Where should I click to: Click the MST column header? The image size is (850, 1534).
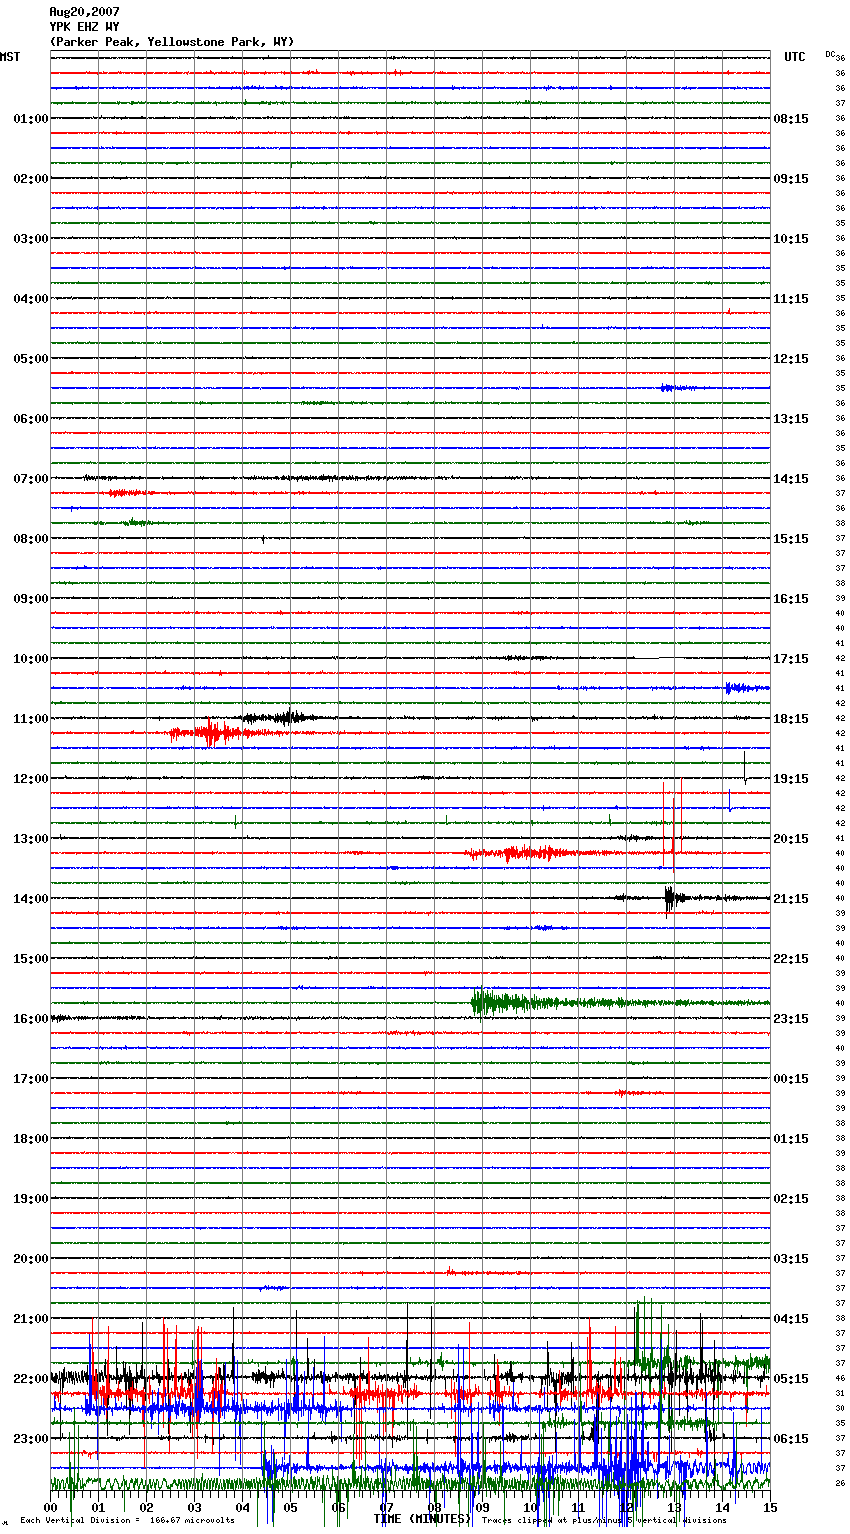coord(10,57)
